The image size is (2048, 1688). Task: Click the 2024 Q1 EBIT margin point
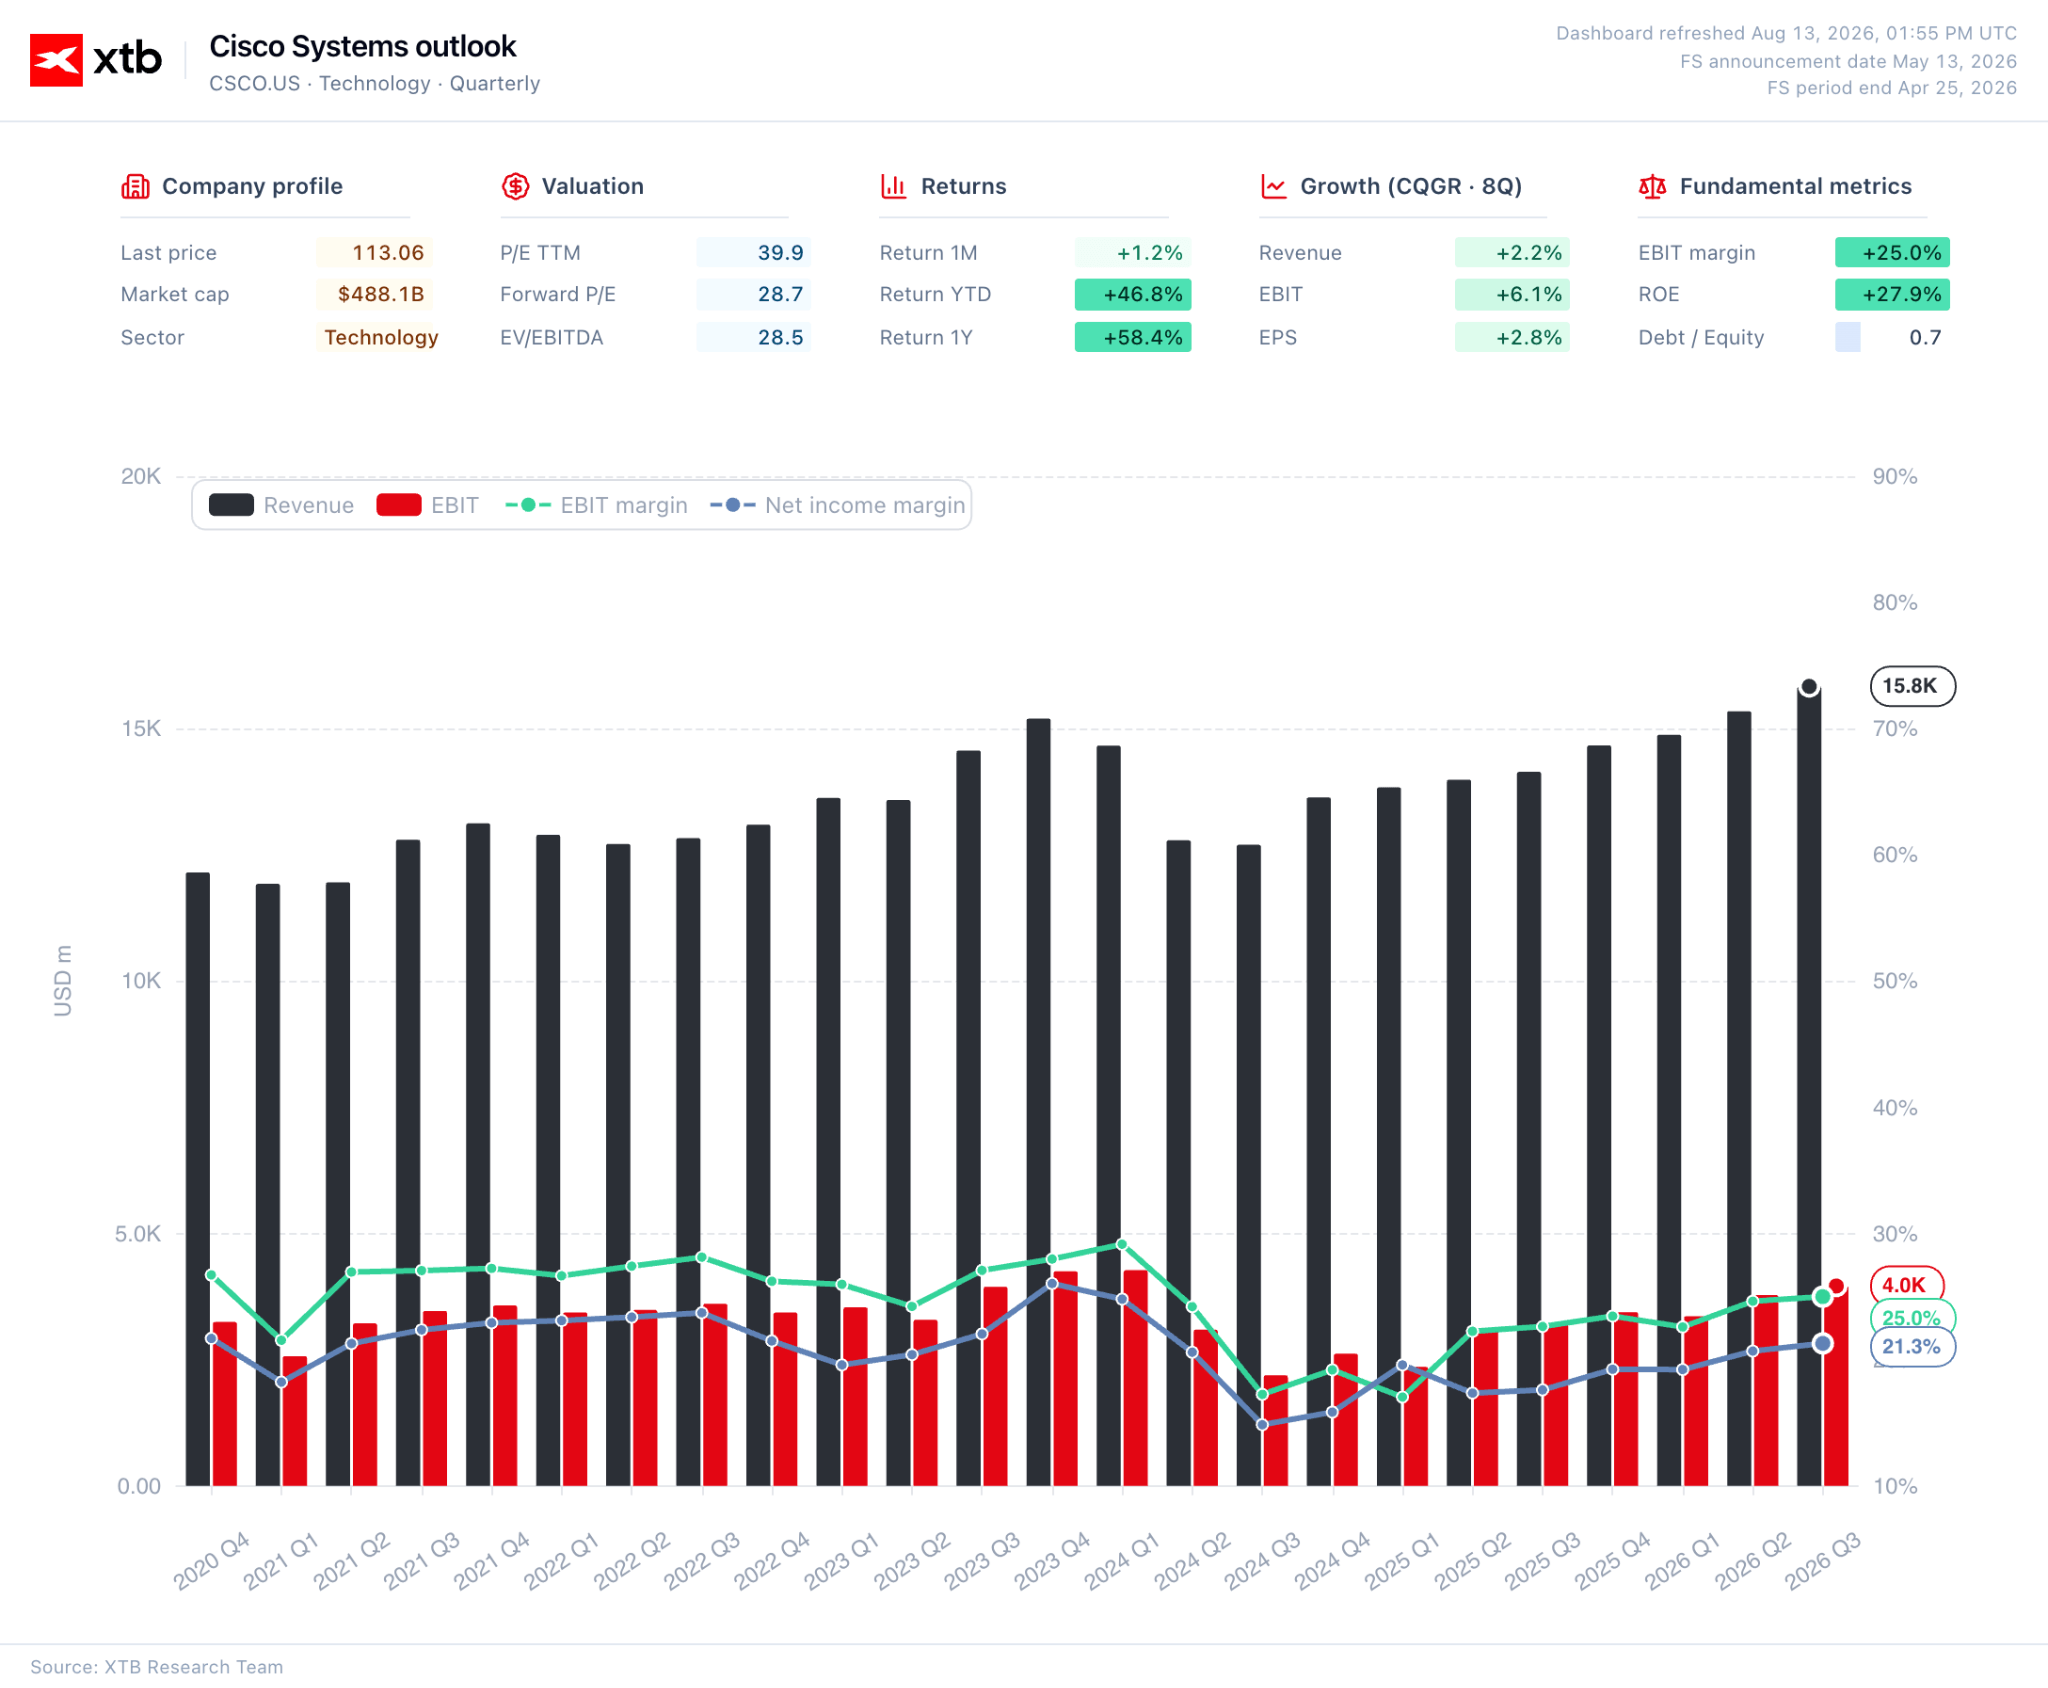tap(1122, 1245)
